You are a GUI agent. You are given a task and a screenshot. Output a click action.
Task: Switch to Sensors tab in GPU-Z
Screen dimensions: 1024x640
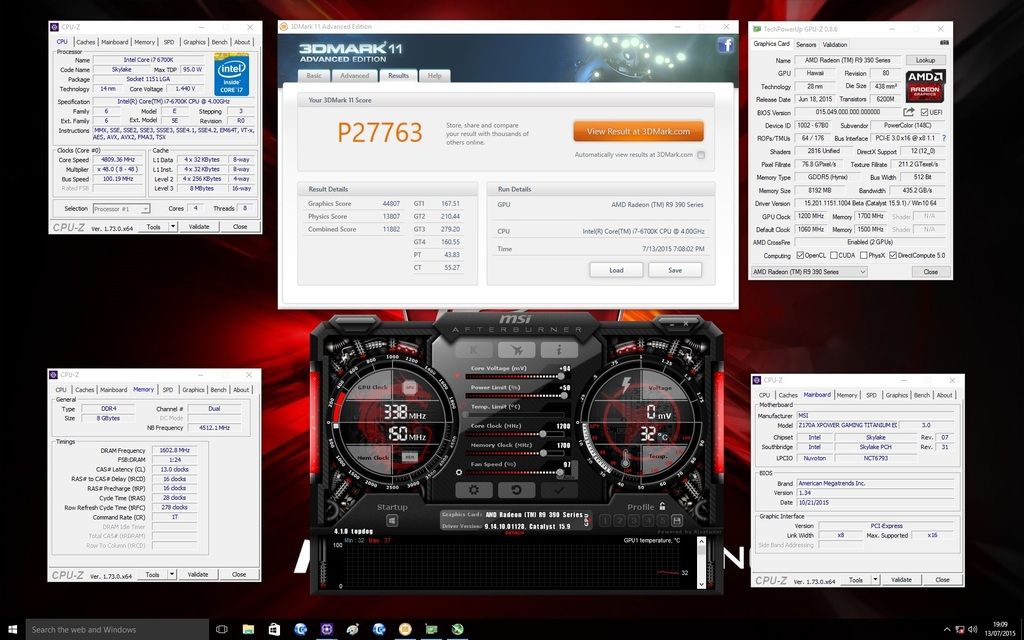[806, 44]
